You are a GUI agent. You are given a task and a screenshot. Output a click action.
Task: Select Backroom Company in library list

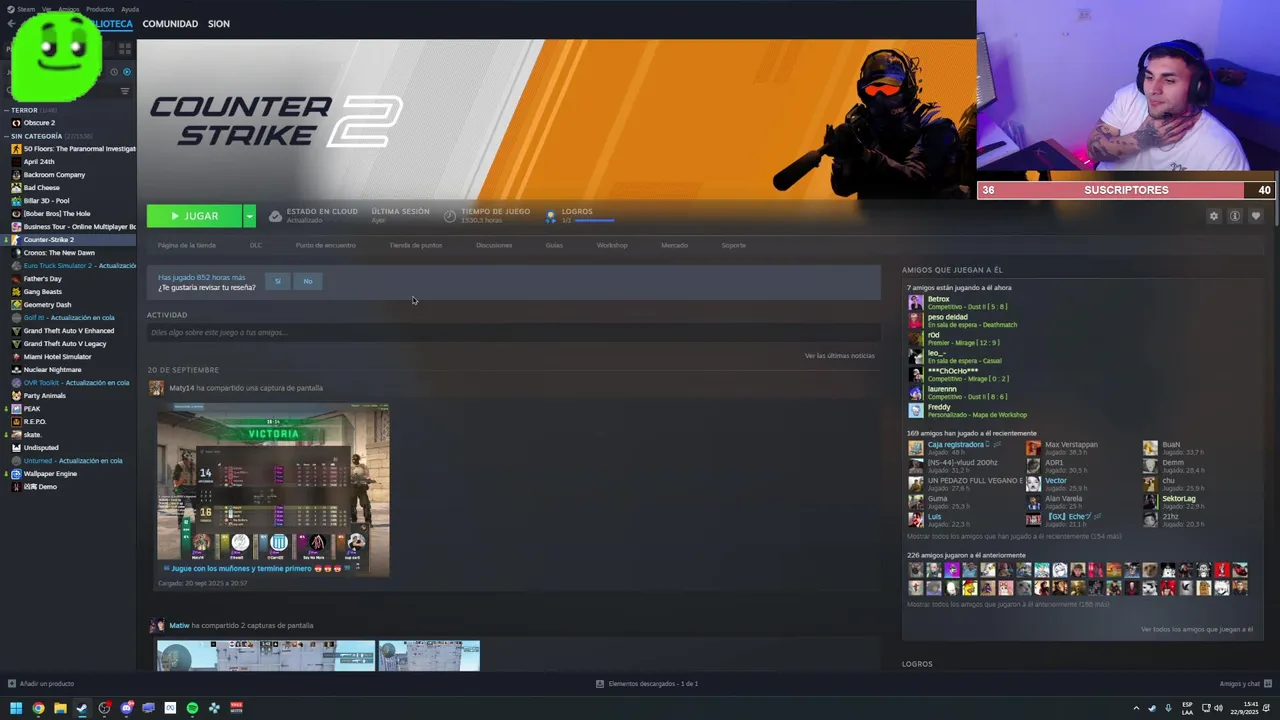click(54, 175)
